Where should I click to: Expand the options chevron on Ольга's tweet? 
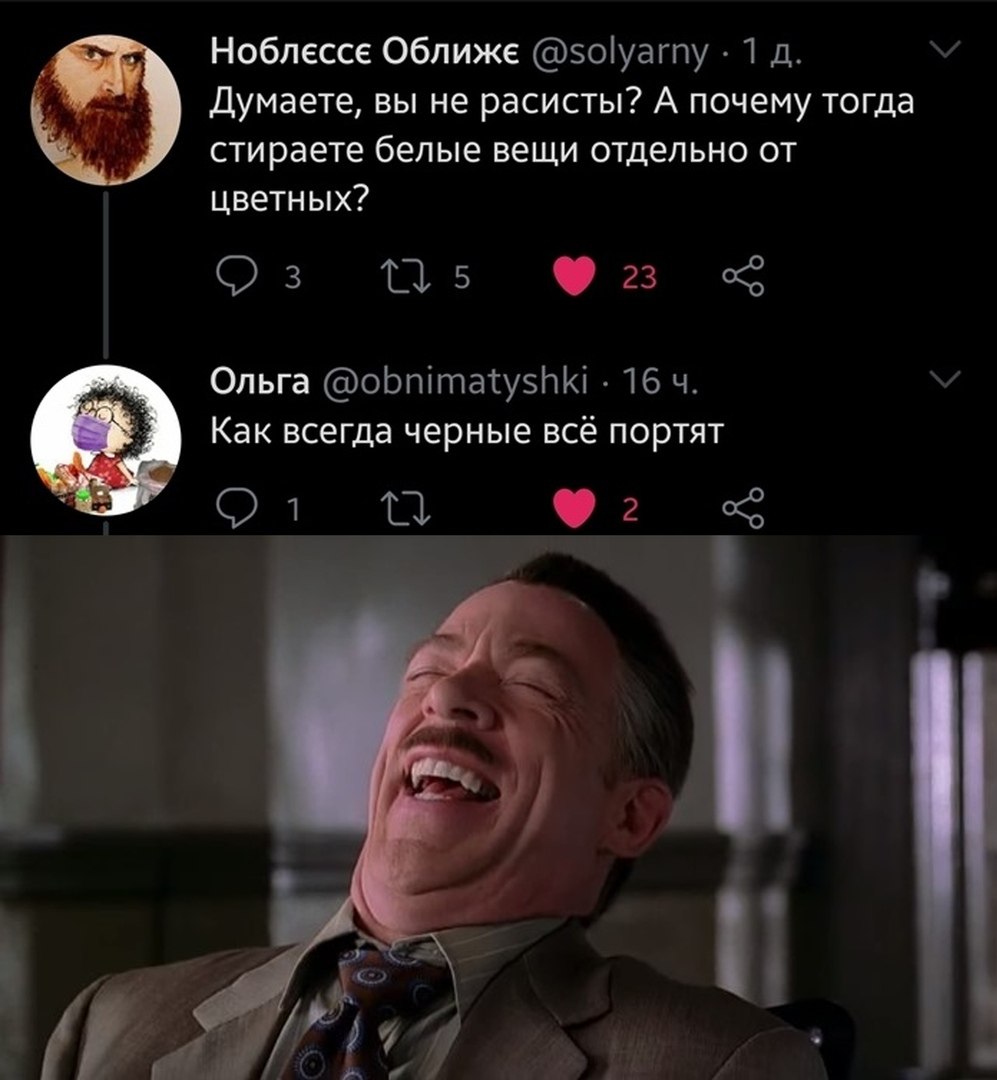click(945, 378)
